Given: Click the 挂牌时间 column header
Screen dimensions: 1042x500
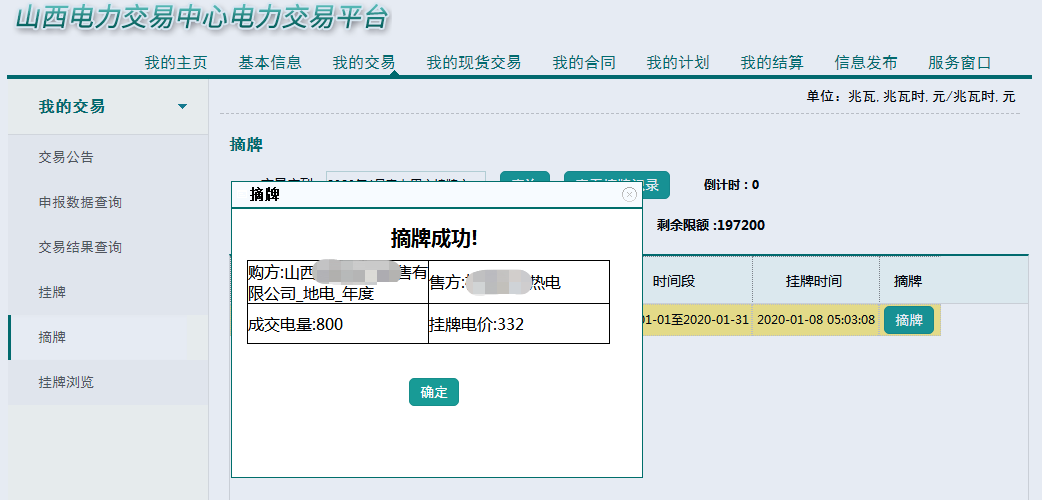Looking at the screenshot, I should [814, 282].
